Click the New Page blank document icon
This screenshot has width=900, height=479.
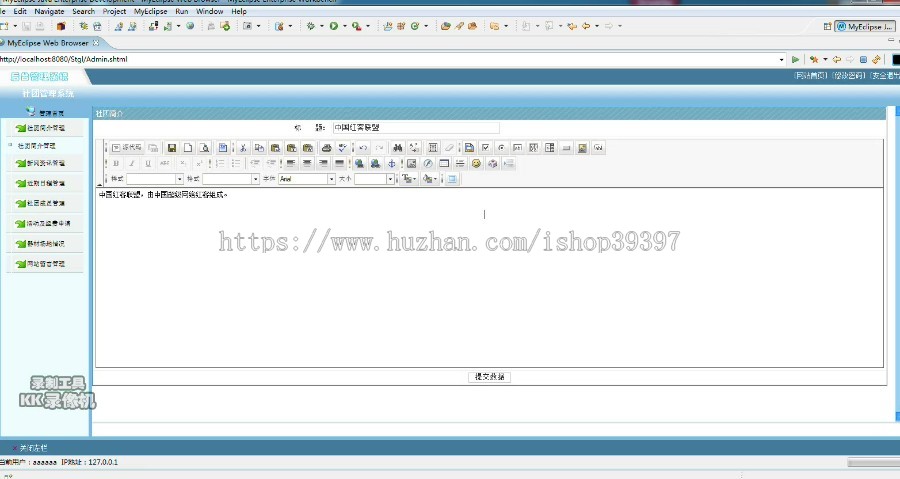(188, 148)
